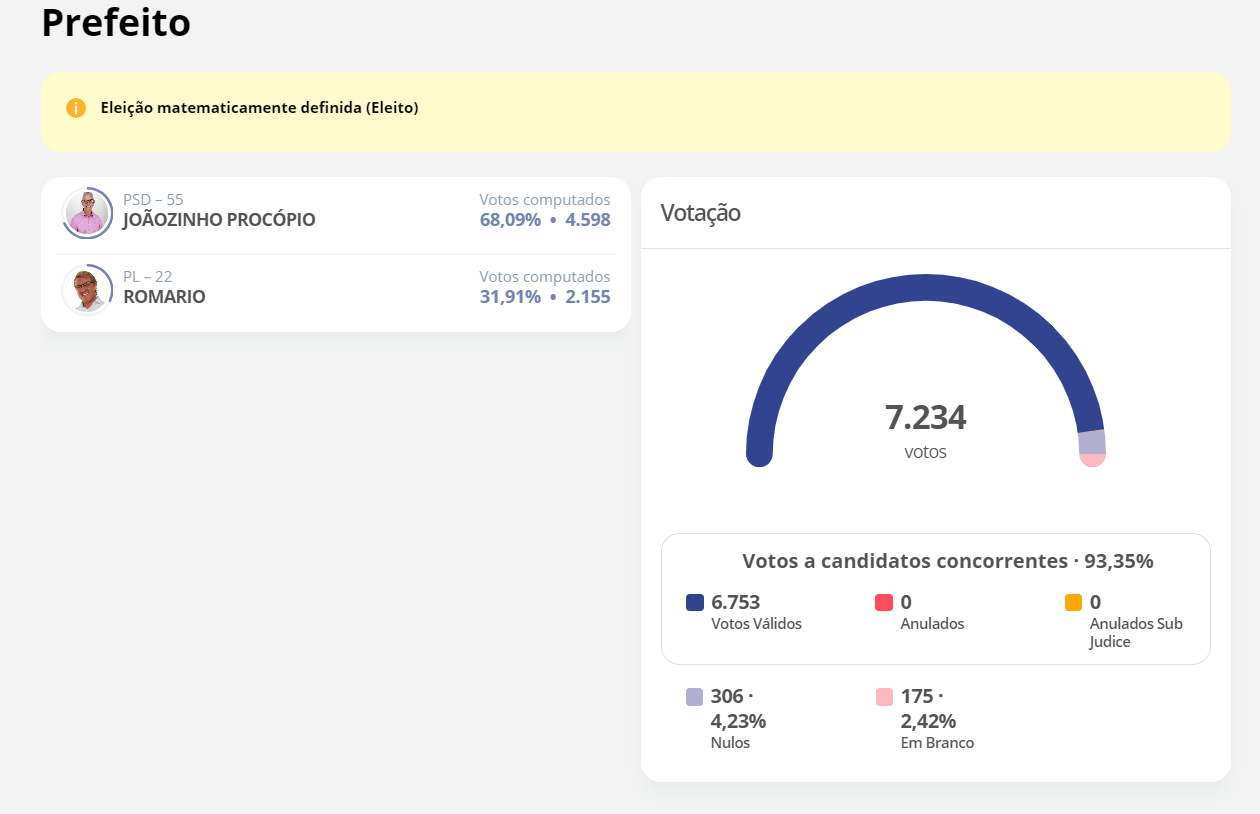The width and height of the screenshot is (1260, 814).
Task: Click the yellow info icon in banner
Action: point(76,108)
